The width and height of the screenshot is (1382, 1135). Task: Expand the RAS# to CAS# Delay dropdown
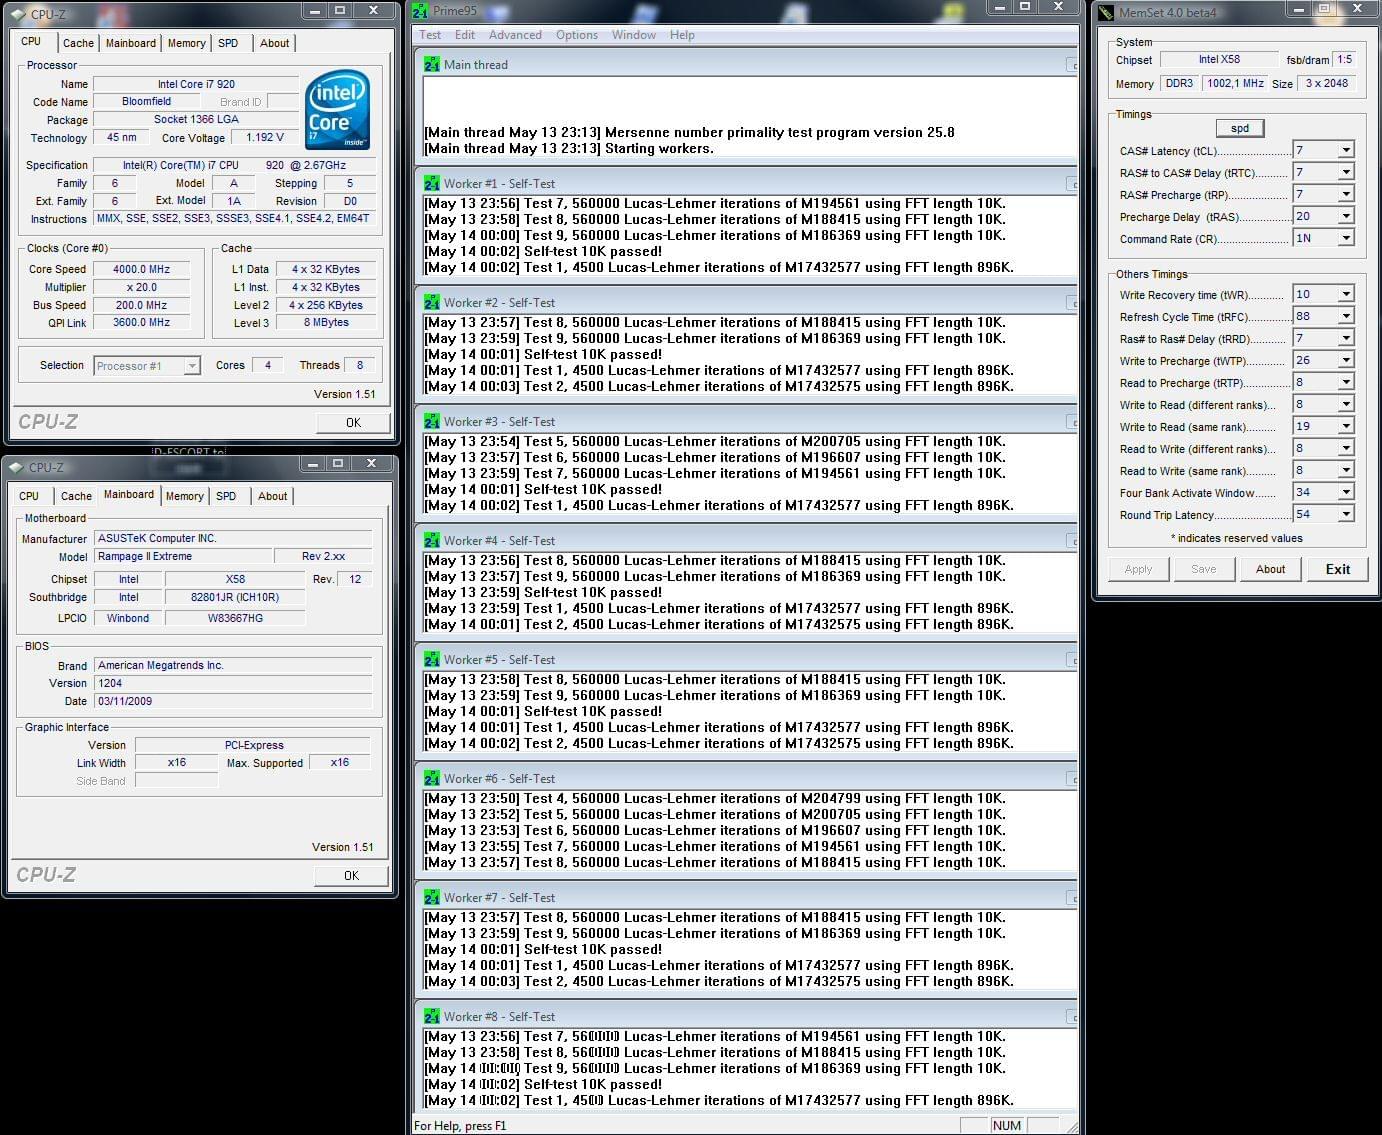1346,172
